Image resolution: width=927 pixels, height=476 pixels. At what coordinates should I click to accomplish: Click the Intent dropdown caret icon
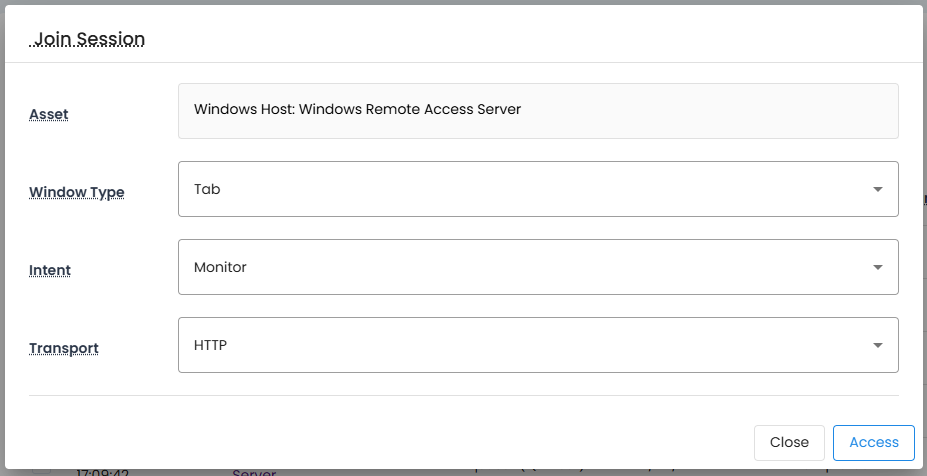point(877,267)
